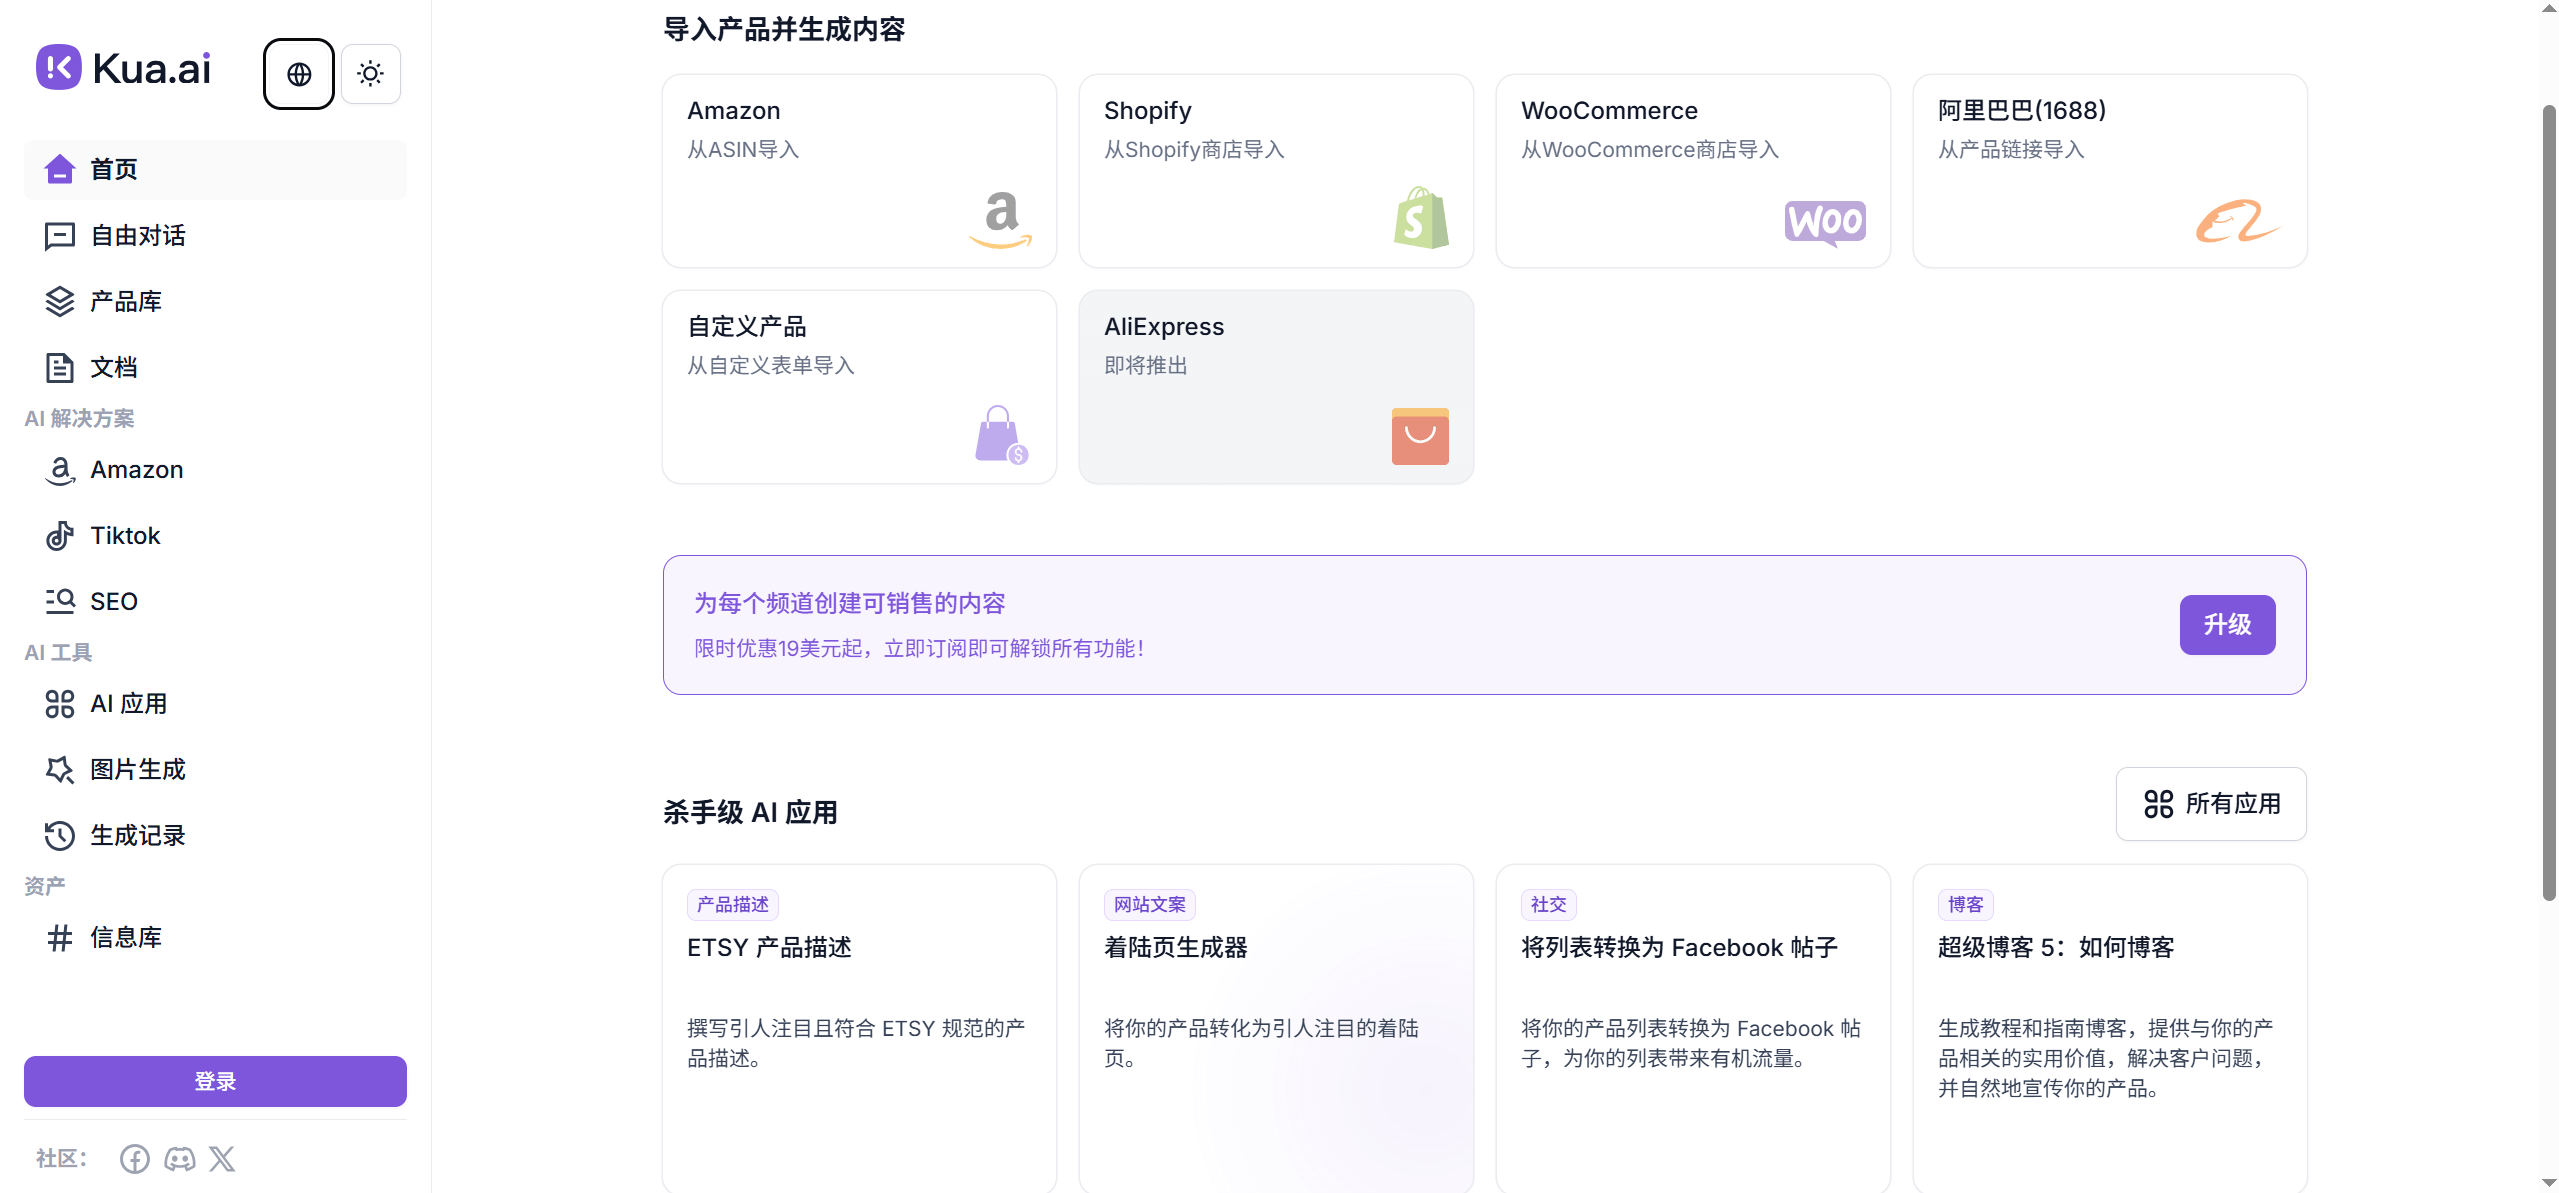Screen dimensions: 2559x1193
Task: Click the 产品描述 tag label
Action: [x=733, y=905]
